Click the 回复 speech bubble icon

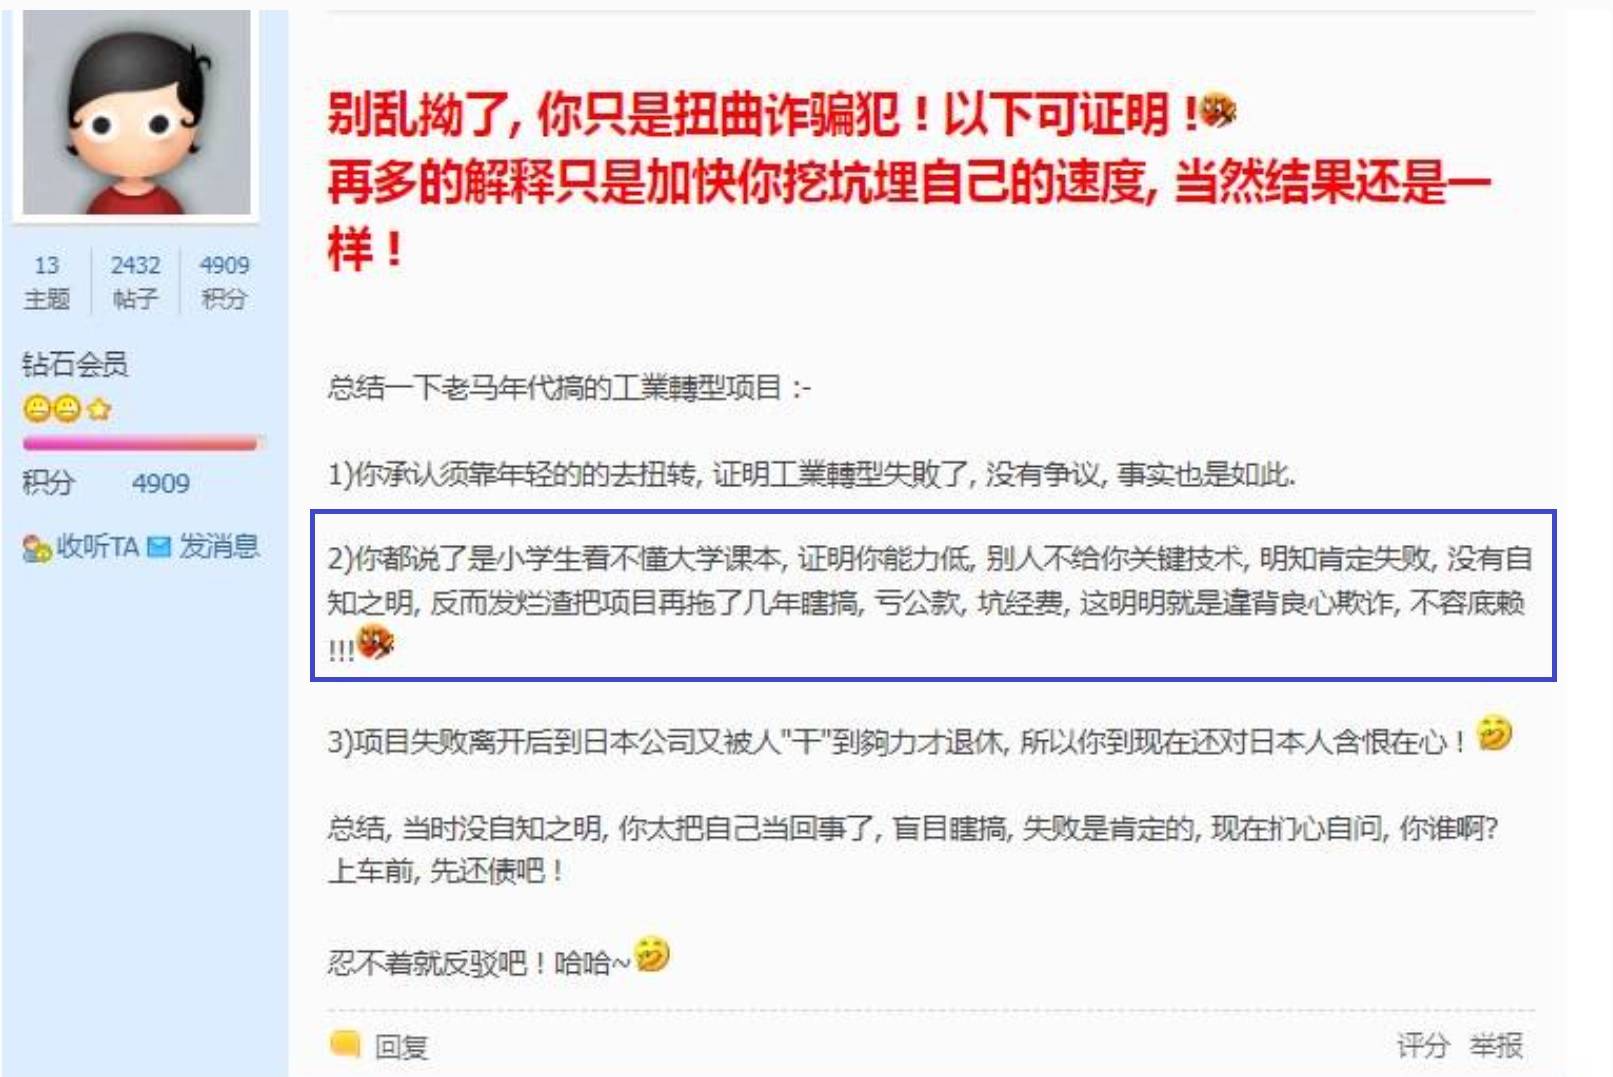pos(345,1044)
